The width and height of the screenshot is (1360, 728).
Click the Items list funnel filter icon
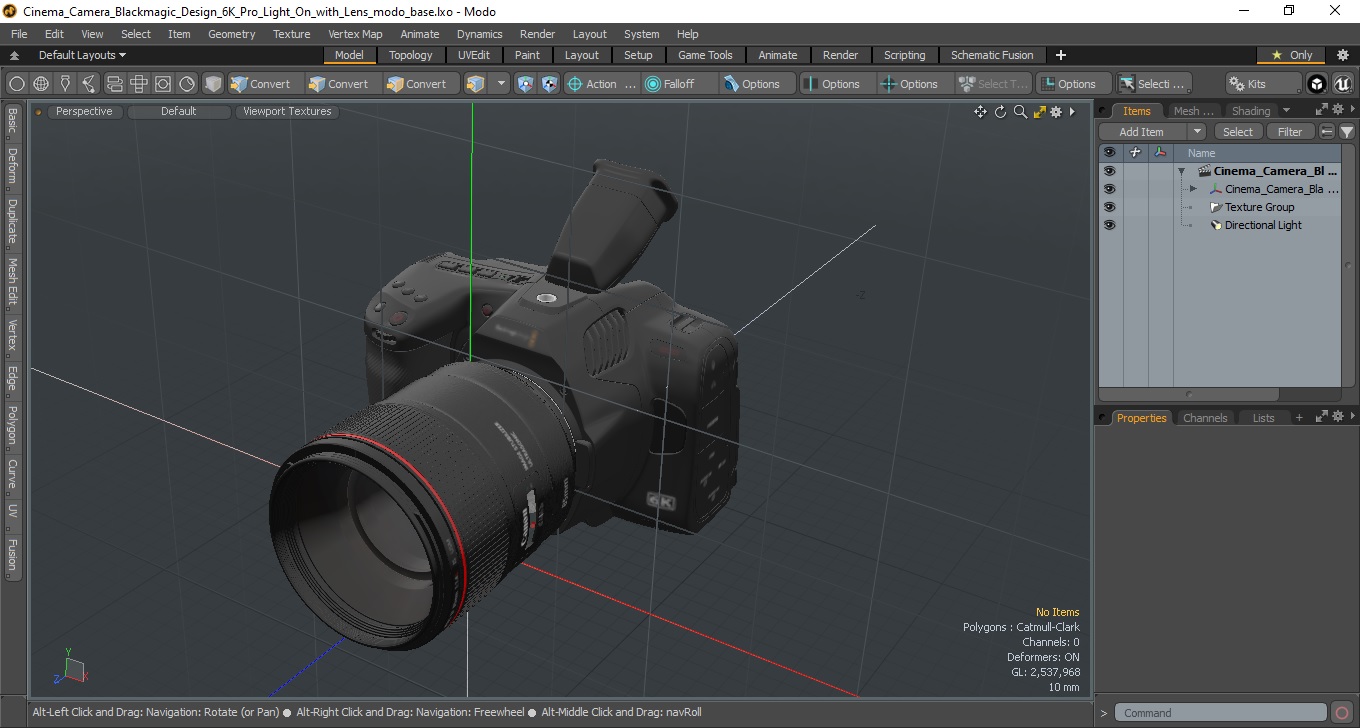point(1347,132)
